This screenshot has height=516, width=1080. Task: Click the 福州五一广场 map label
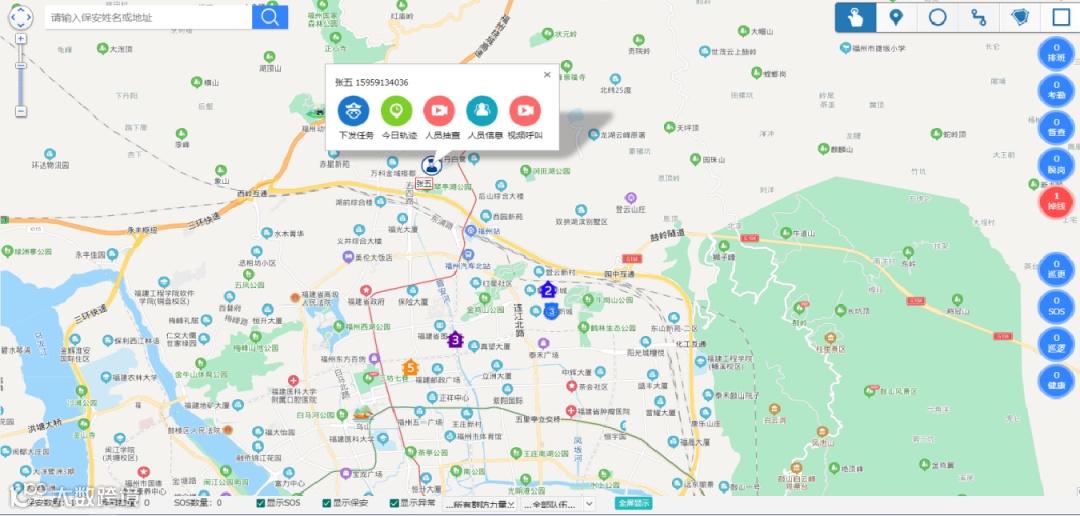pos(417,422)
